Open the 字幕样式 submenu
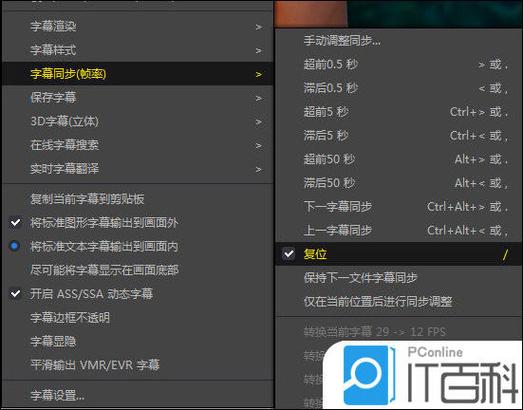The image size is (523, 410). (137, 50)
